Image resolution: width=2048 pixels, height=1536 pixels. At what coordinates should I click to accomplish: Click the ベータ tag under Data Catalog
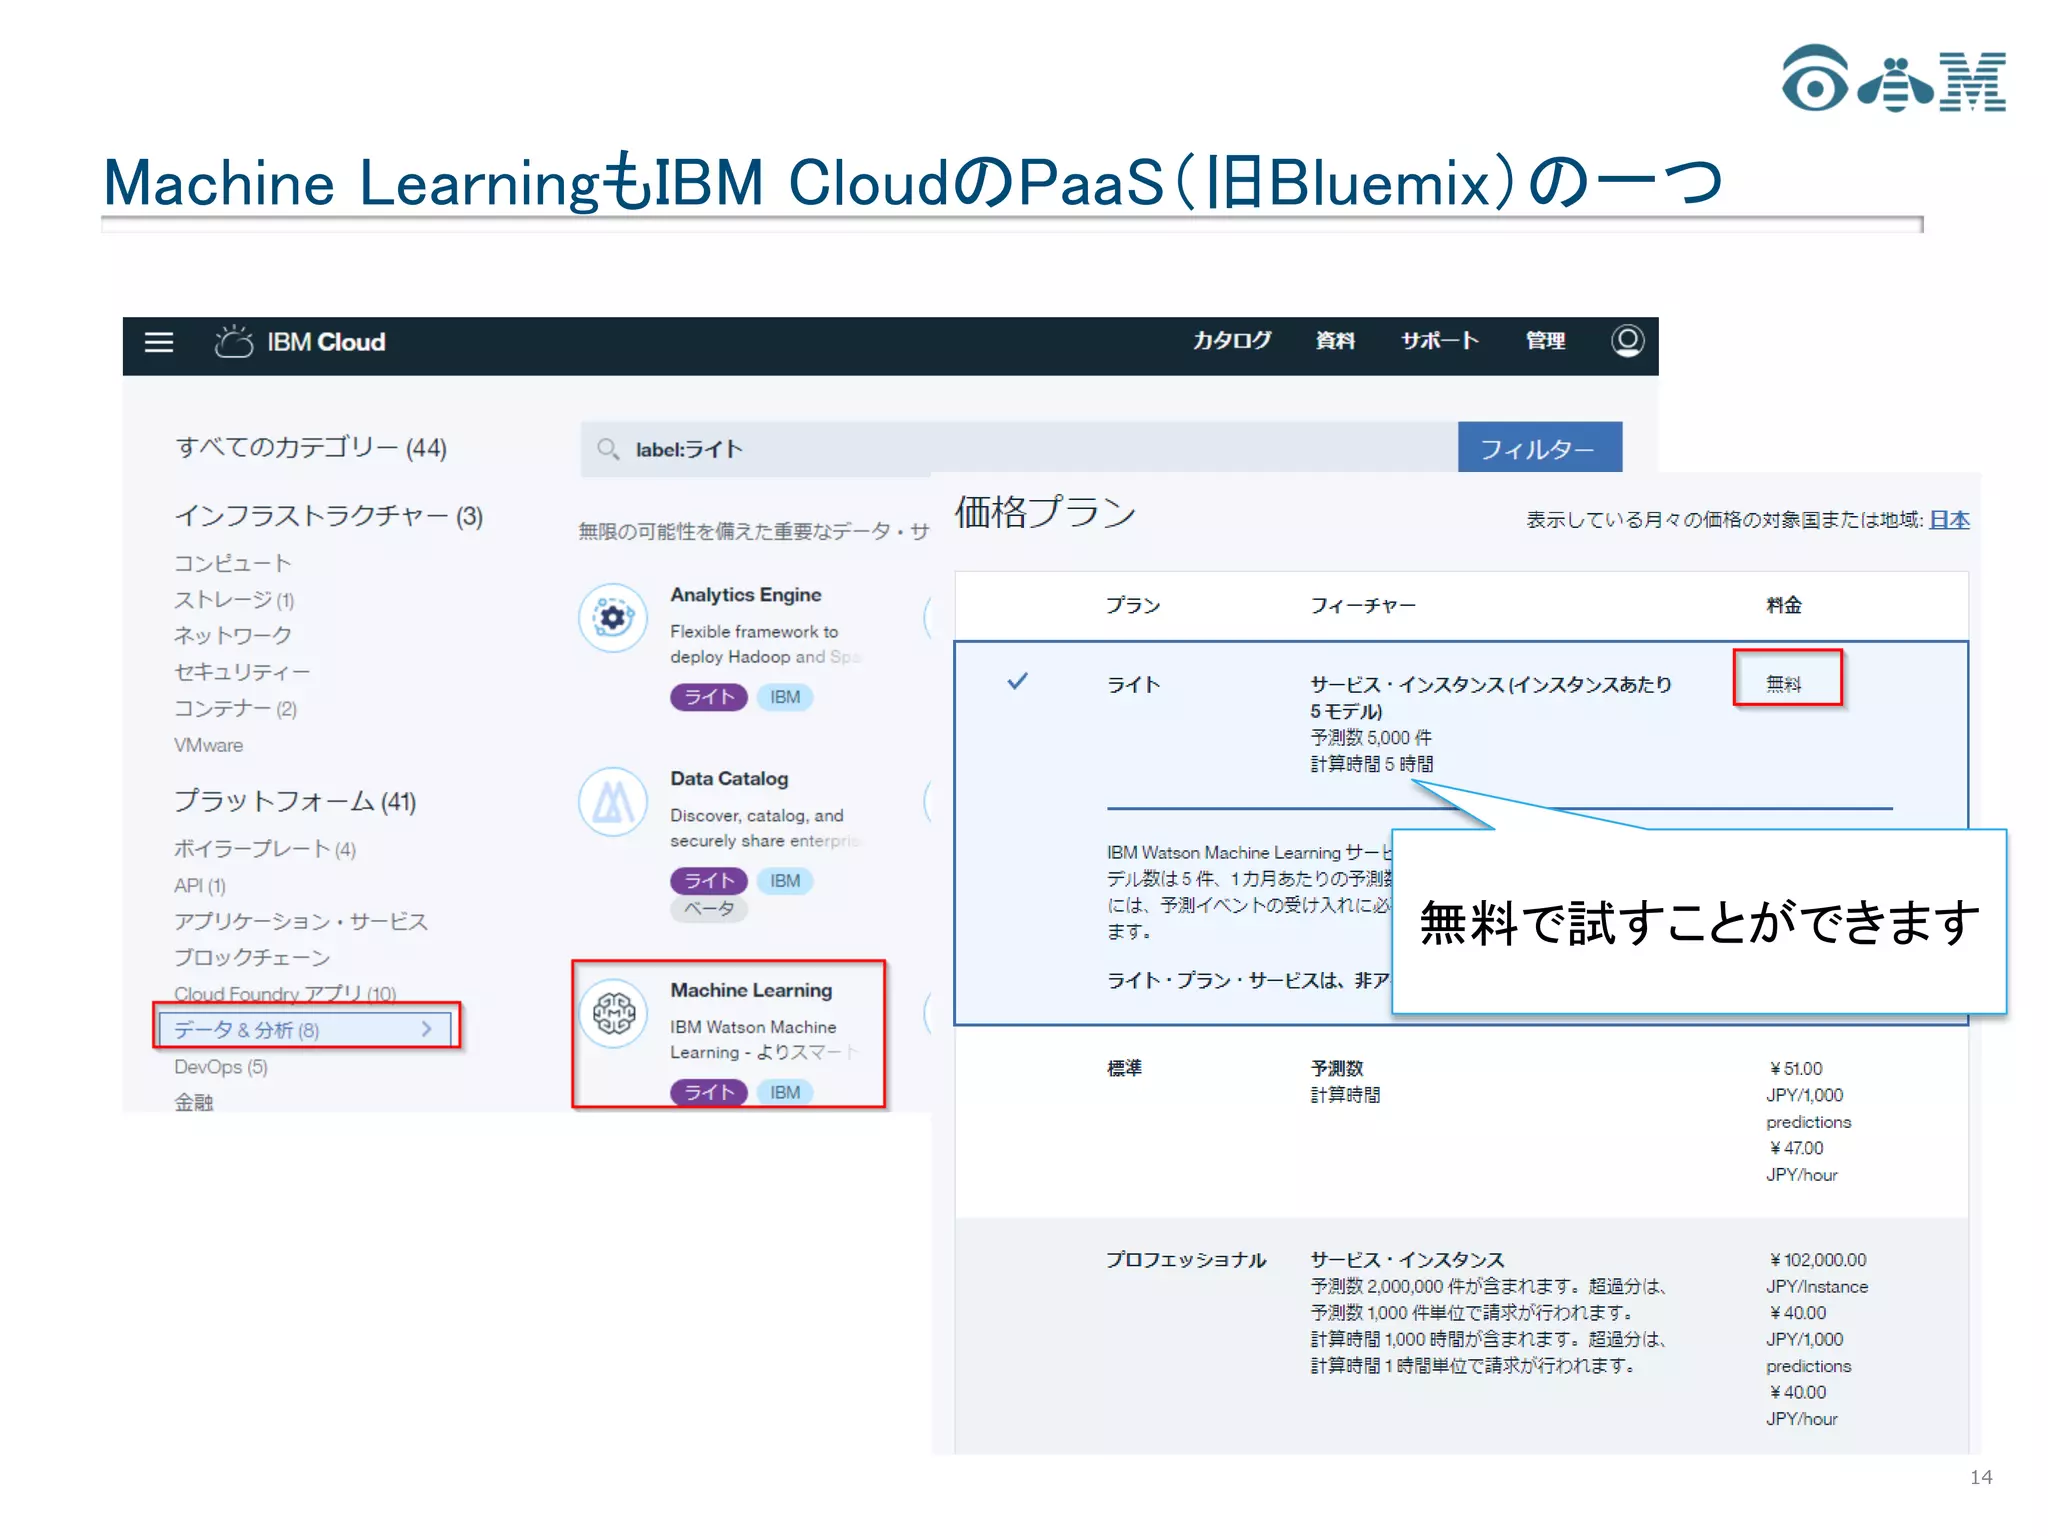[x=709, y=909]
